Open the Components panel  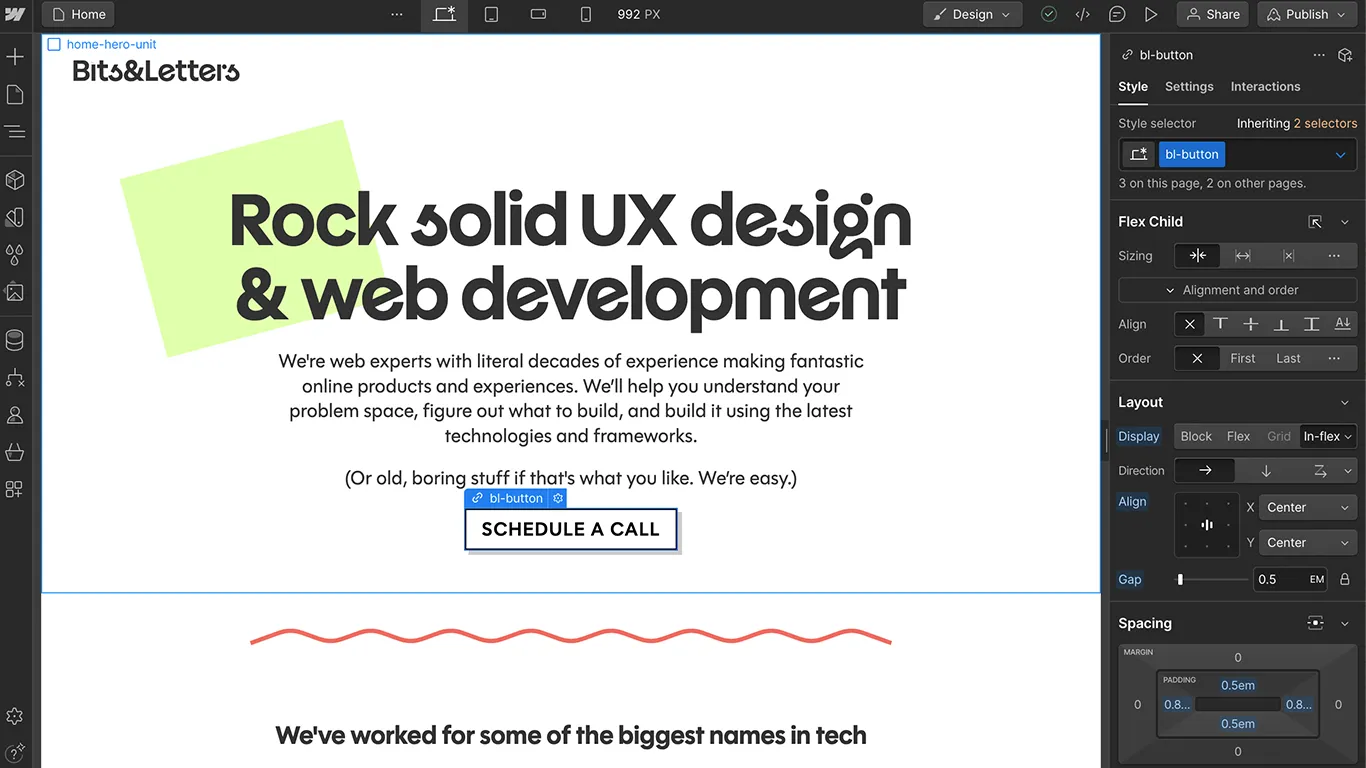tap(15, 180)
